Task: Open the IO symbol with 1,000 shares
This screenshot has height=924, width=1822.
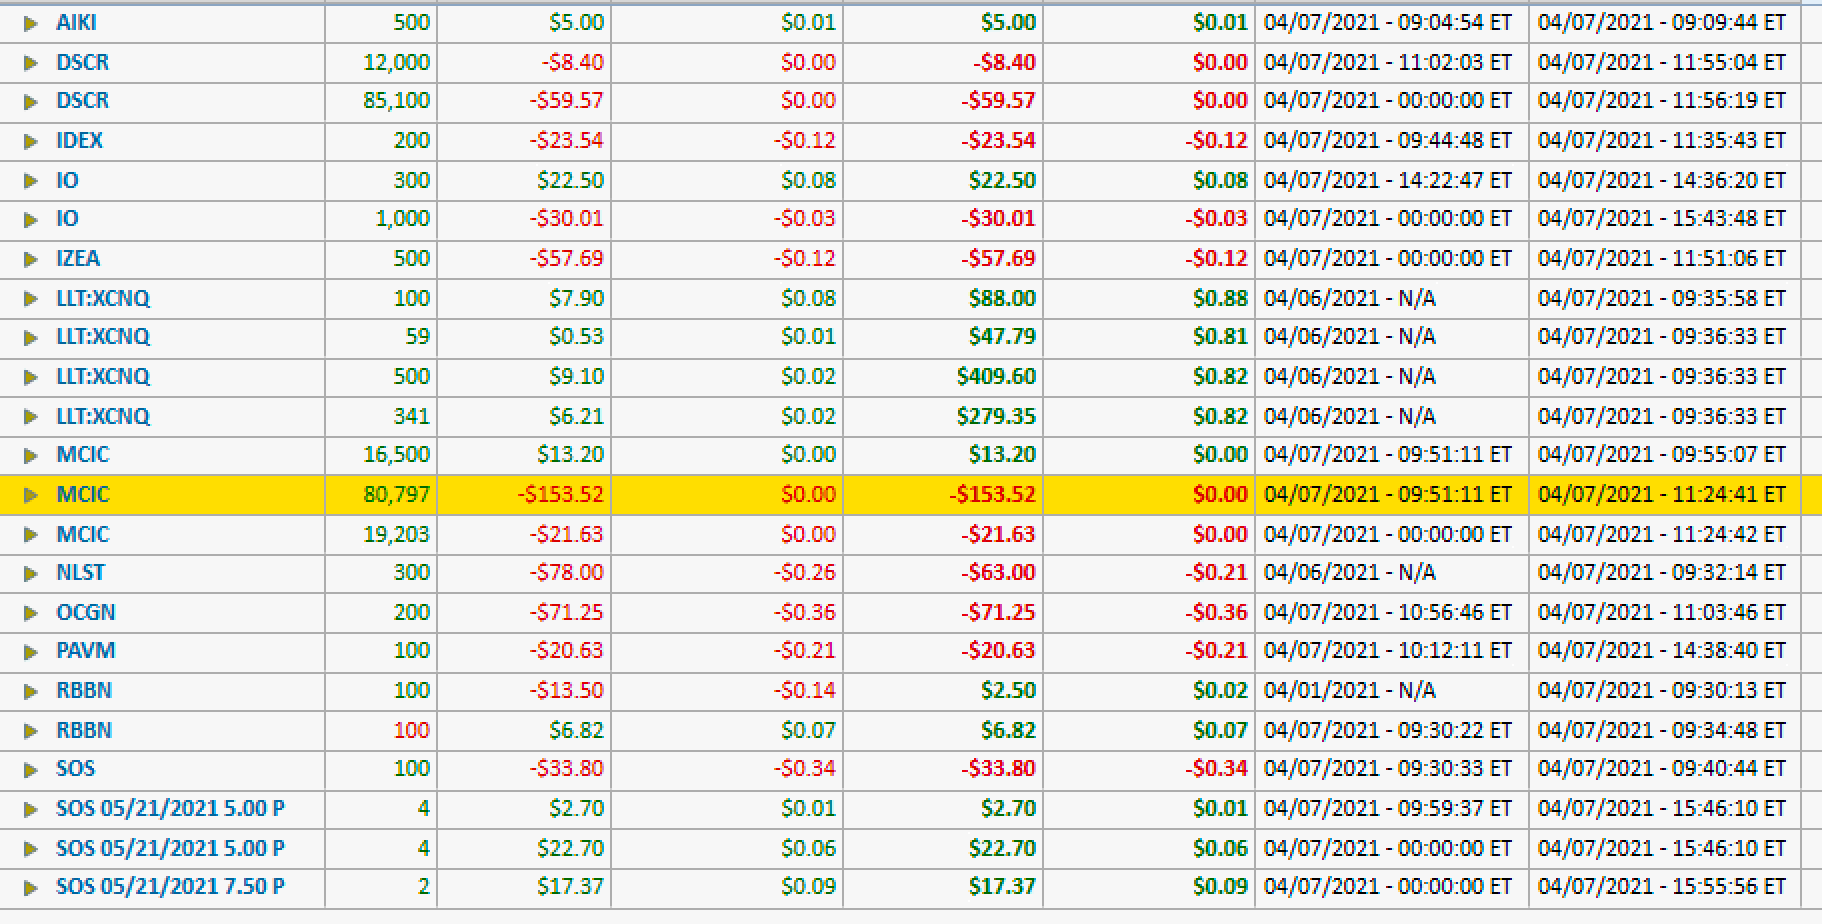Action: 67,219
